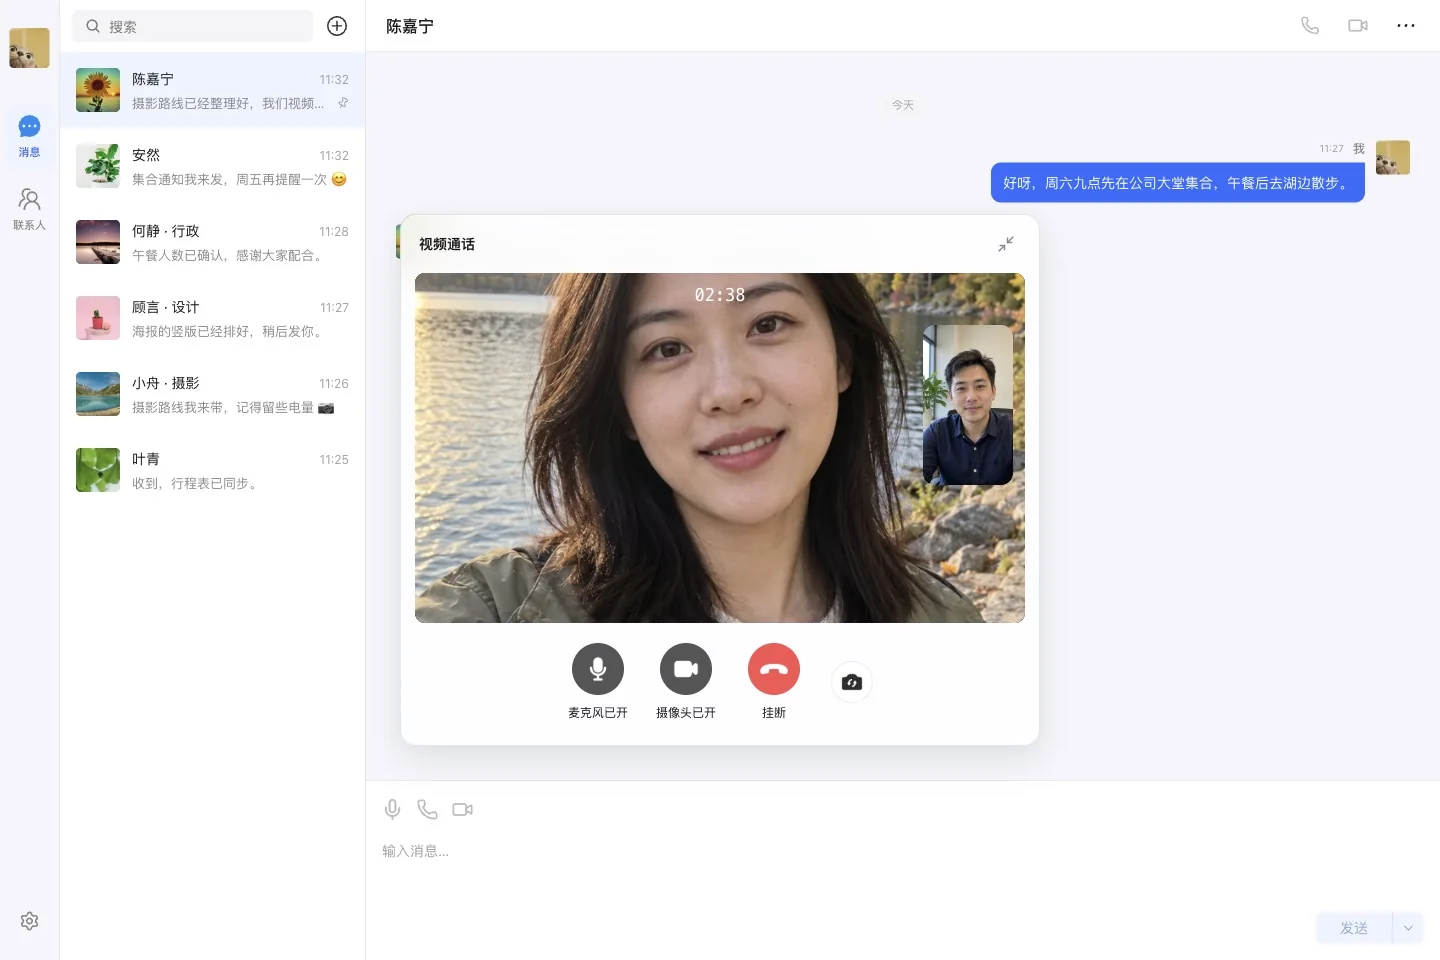The image size is (1440, 960).
Task: Click the video icon in the message toolbar
Action: (462, 809)
